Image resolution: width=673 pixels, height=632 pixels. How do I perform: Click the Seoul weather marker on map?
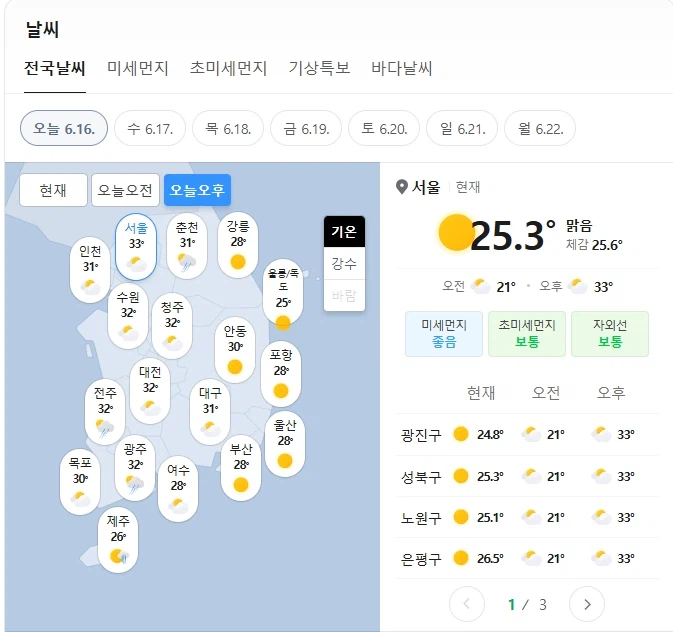tap(136, 247)
